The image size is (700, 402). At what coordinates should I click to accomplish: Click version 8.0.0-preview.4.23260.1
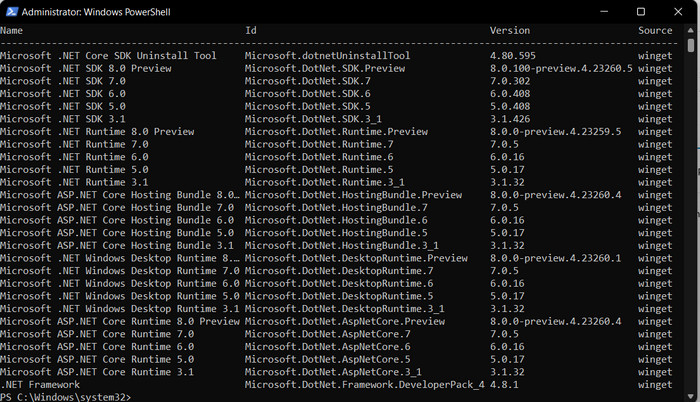point(555,258)
